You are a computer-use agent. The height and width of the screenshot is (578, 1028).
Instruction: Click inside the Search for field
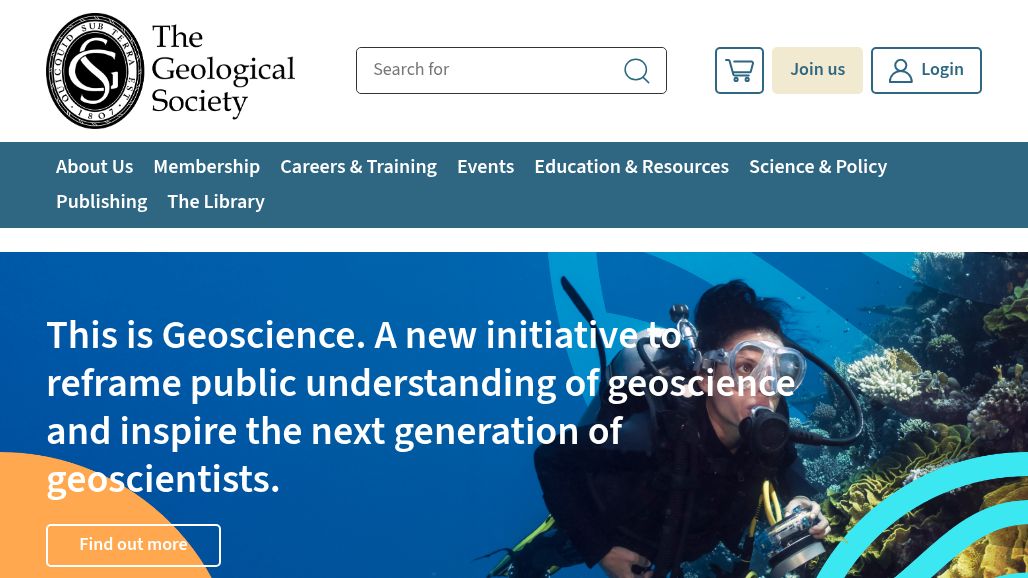point(480,70)
